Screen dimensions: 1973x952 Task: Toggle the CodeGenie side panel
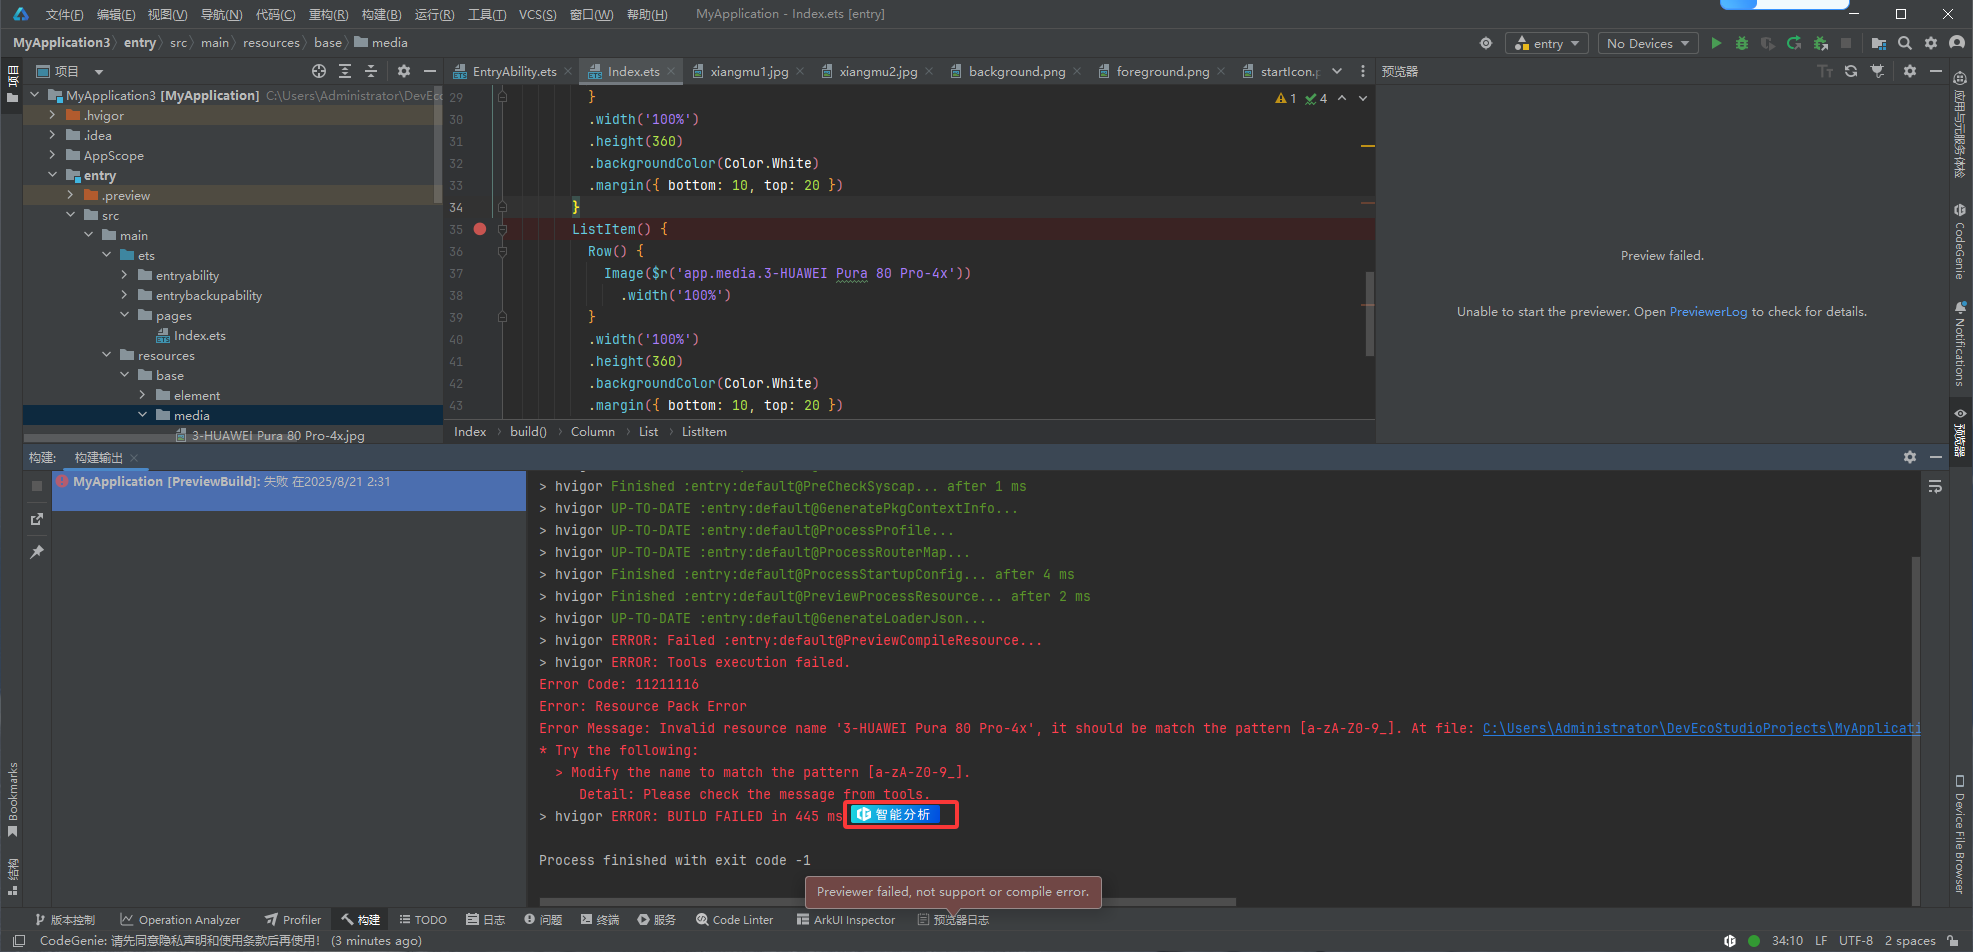tap(1960, 242)
